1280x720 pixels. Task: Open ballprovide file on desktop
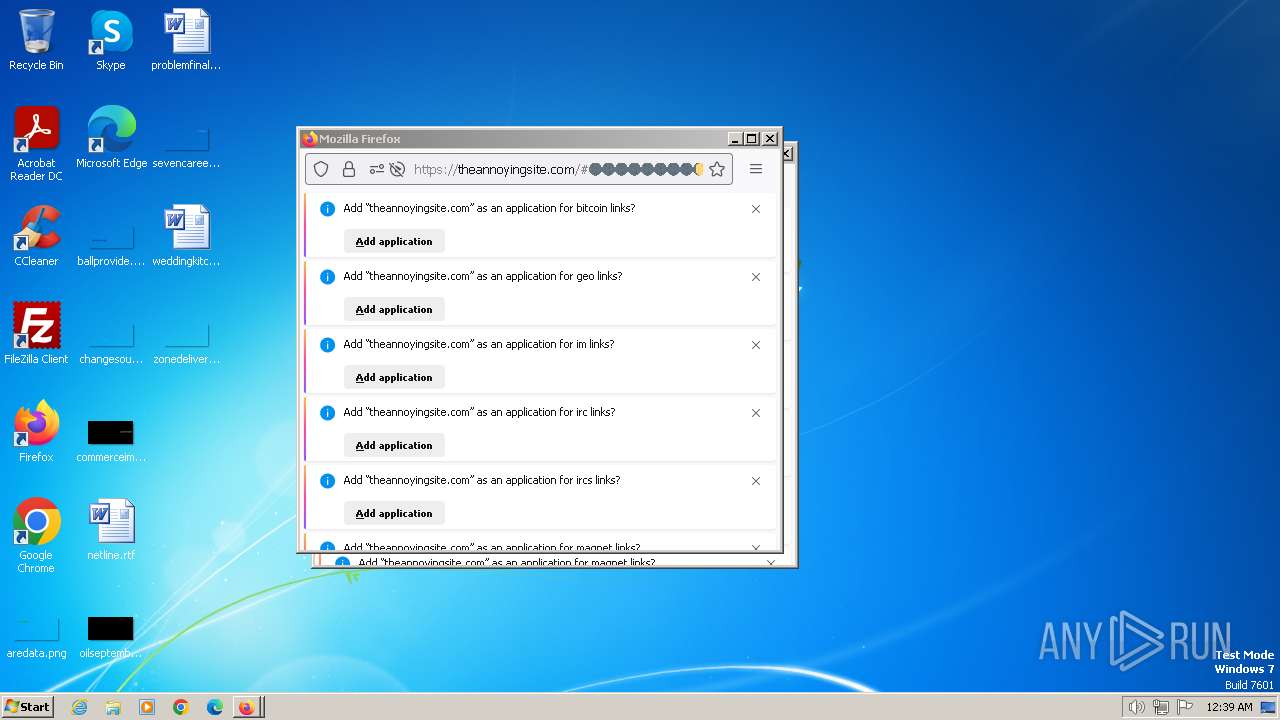pyautogui.click(x=111, y=244)
